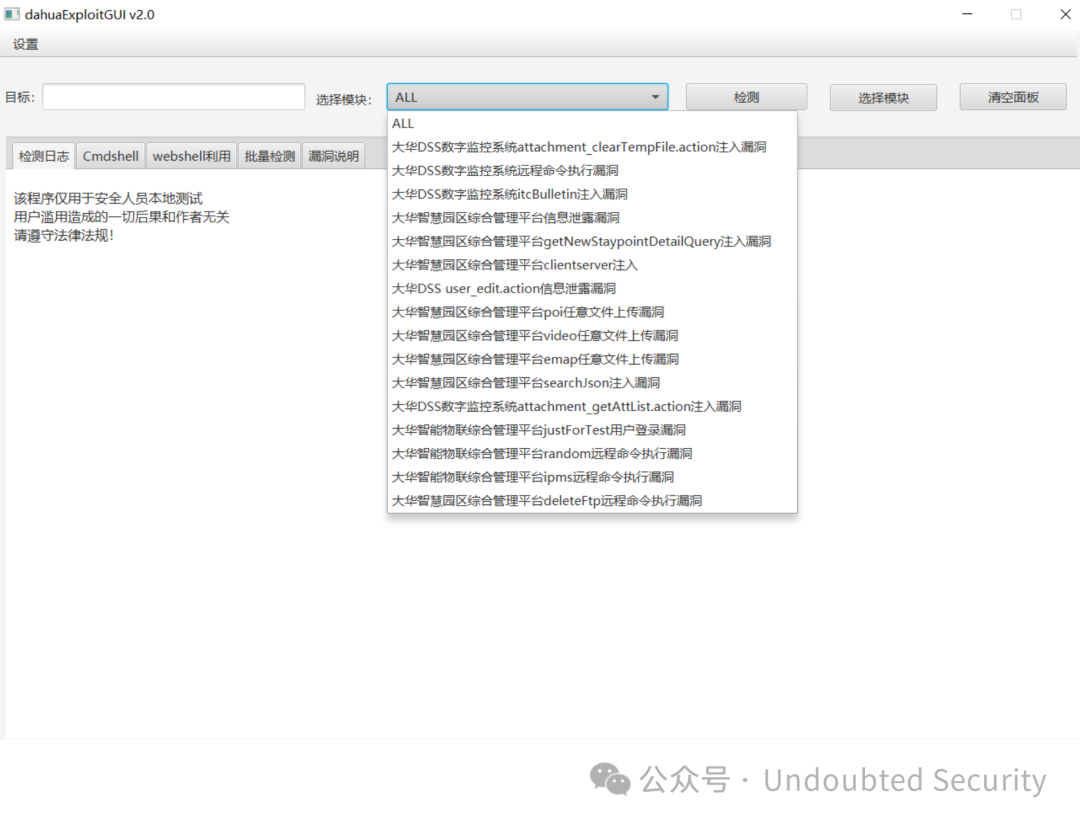Choose 大华DSS数字监控系统远程命令执行漏洞 option
This screenshot has height=823, width=1080.
592,170
